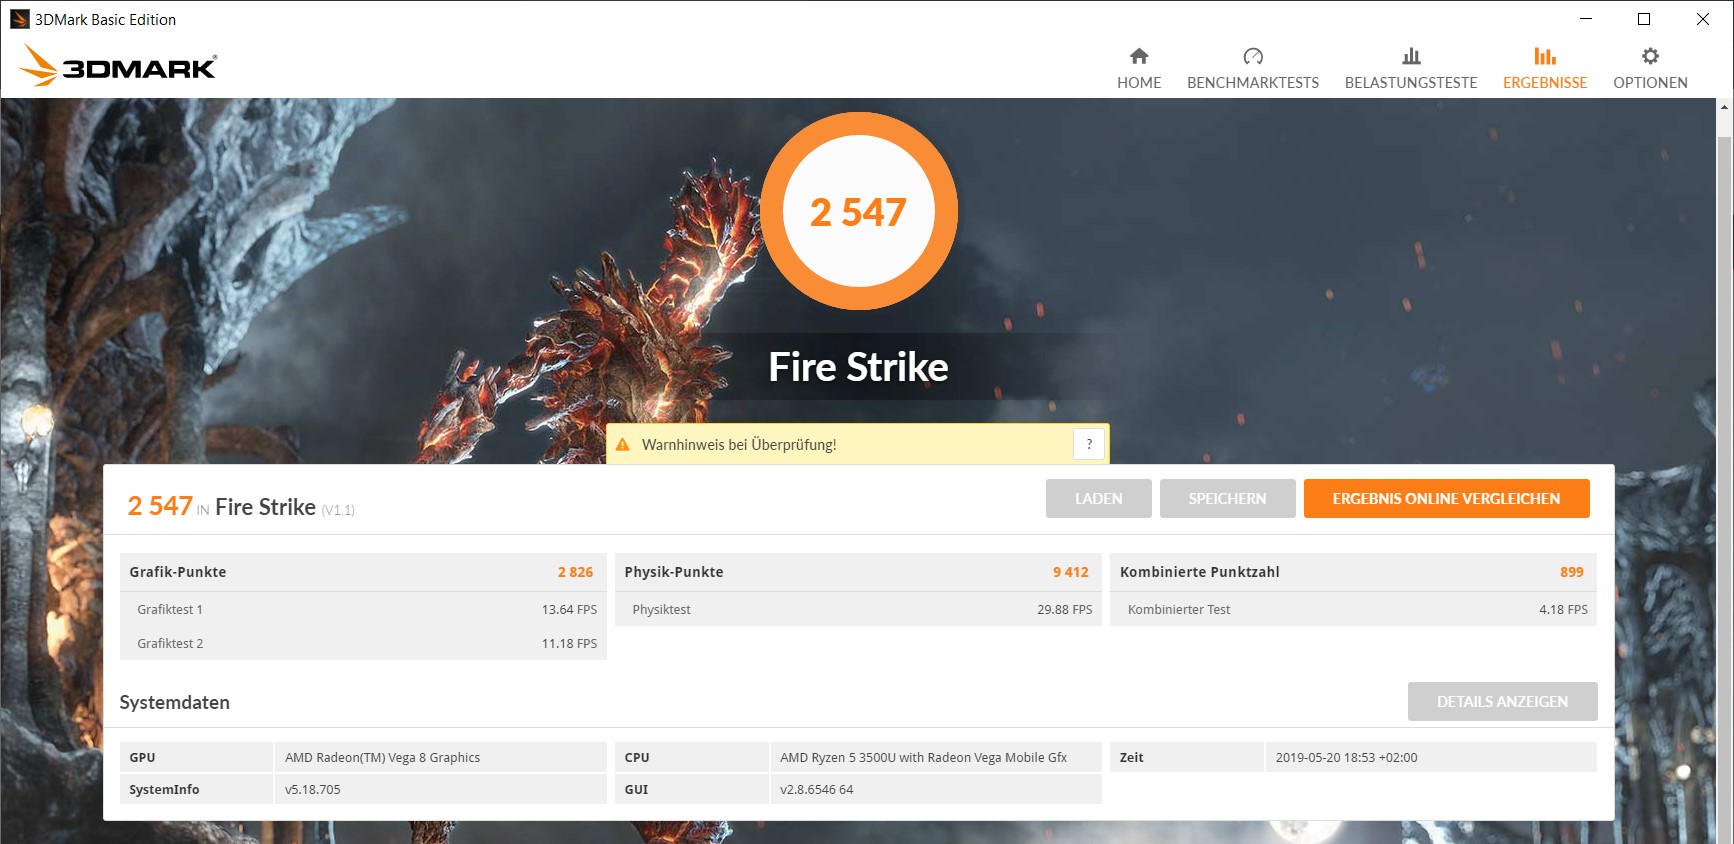The width and height of the screenshot is (1734, 844).
Task: Click the Benchmarktests gauge icon
Action: pos(1253,56)
